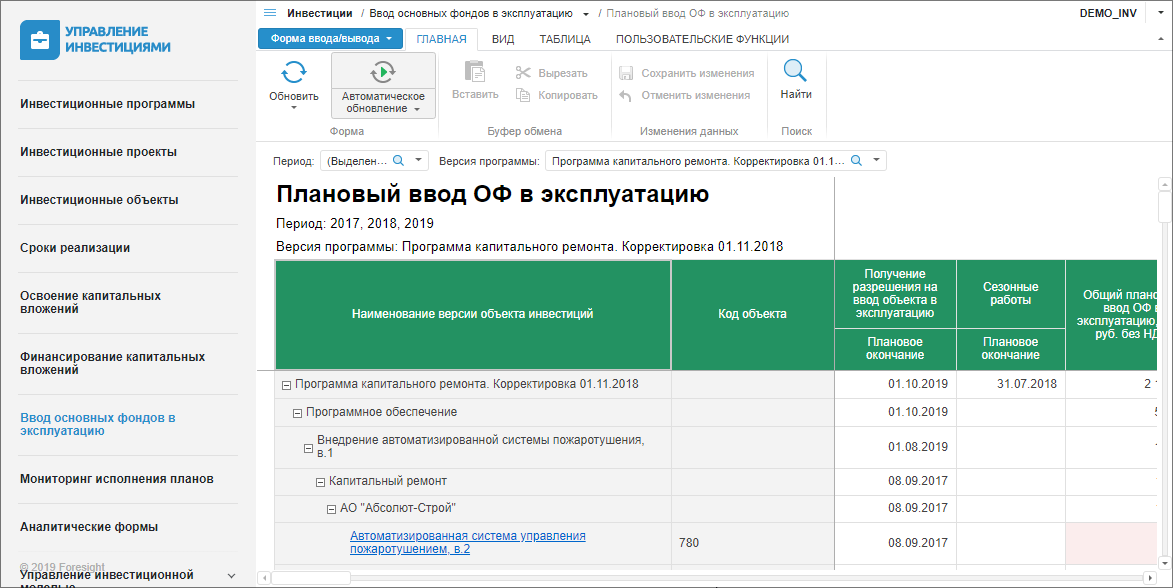Open Версия программы dropdown arrow
1173x588 pixels.
(876, 160)
